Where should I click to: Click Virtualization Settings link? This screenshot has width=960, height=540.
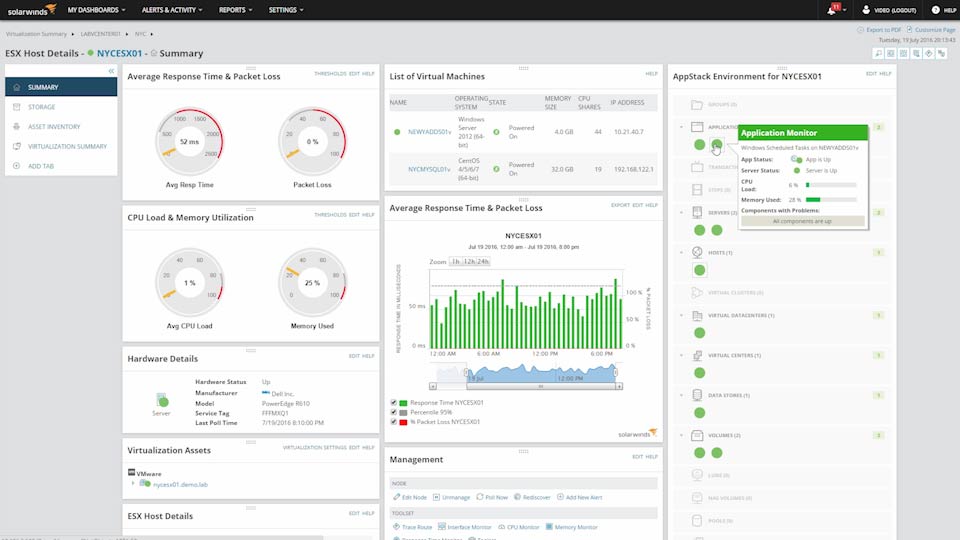(x=314, y=448)
